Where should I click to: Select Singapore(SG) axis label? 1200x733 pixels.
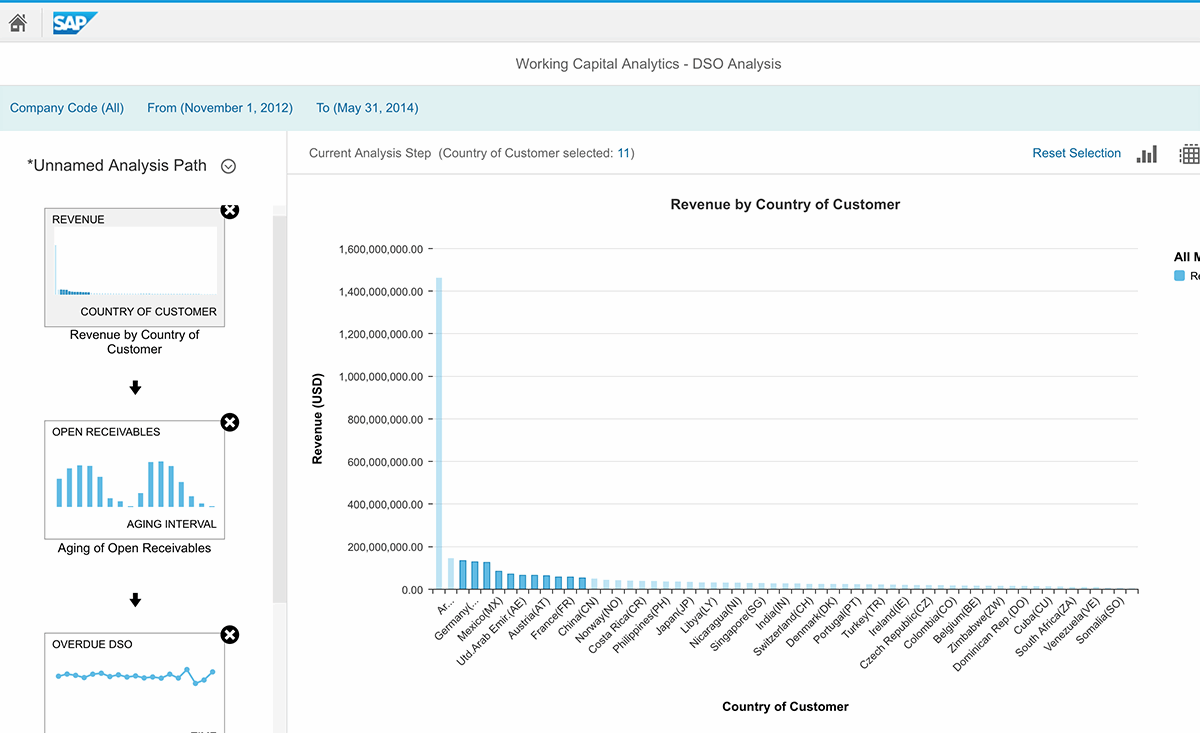click(740, 627)
